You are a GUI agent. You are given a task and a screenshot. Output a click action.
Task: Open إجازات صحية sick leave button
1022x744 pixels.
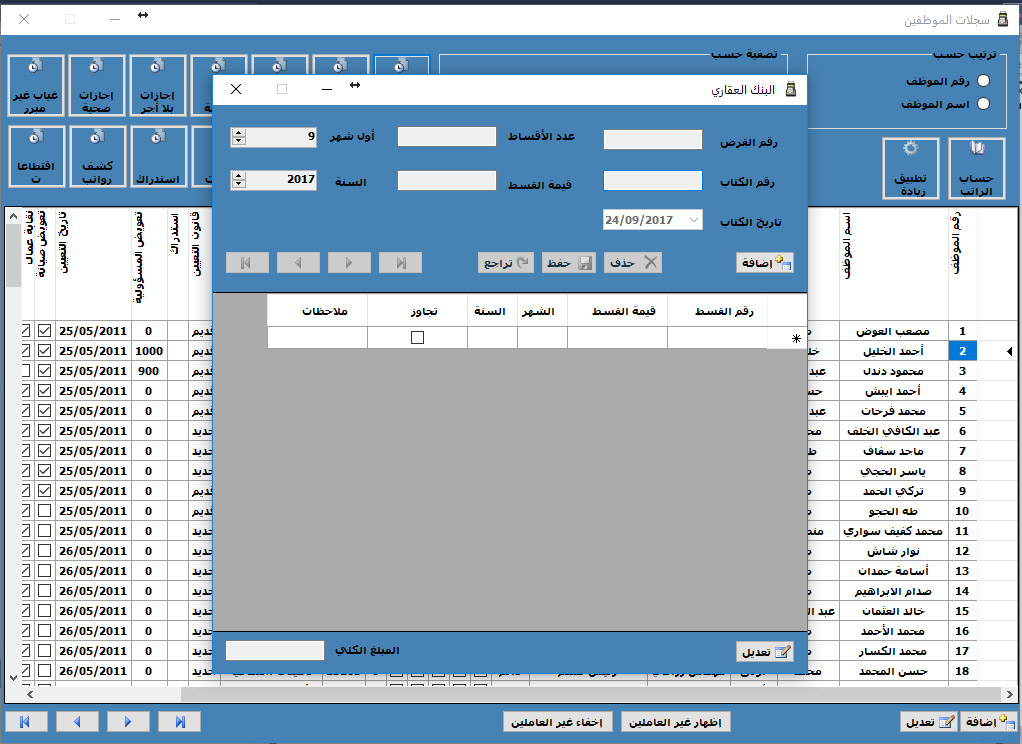[x=97, y=85]
